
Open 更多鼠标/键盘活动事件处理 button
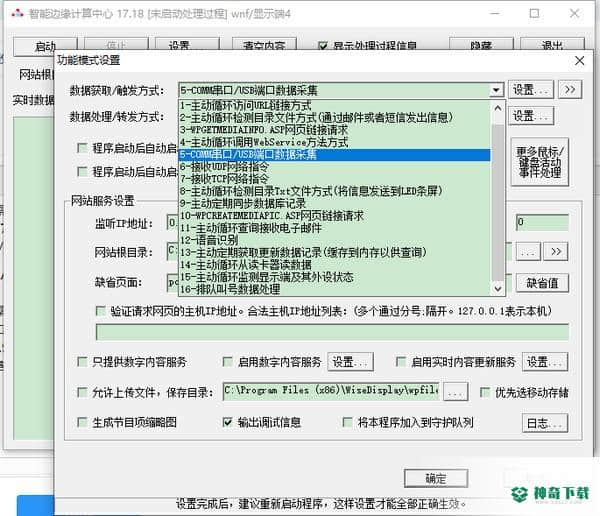tap(540, 162)
